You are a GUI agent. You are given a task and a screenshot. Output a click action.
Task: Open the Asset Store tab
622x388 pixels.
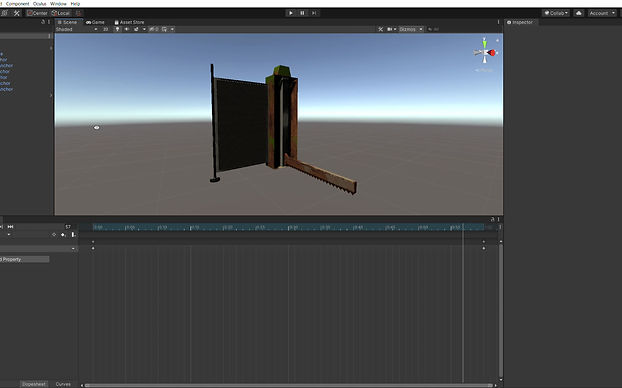[x=129, y=22]
